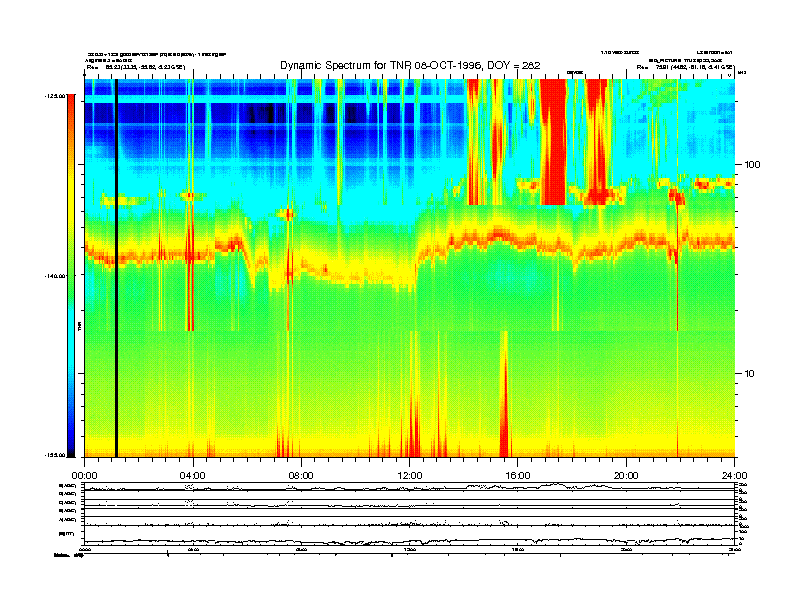
Task: Click the large red burst near 17:00
Action: (x=553, y=142)
